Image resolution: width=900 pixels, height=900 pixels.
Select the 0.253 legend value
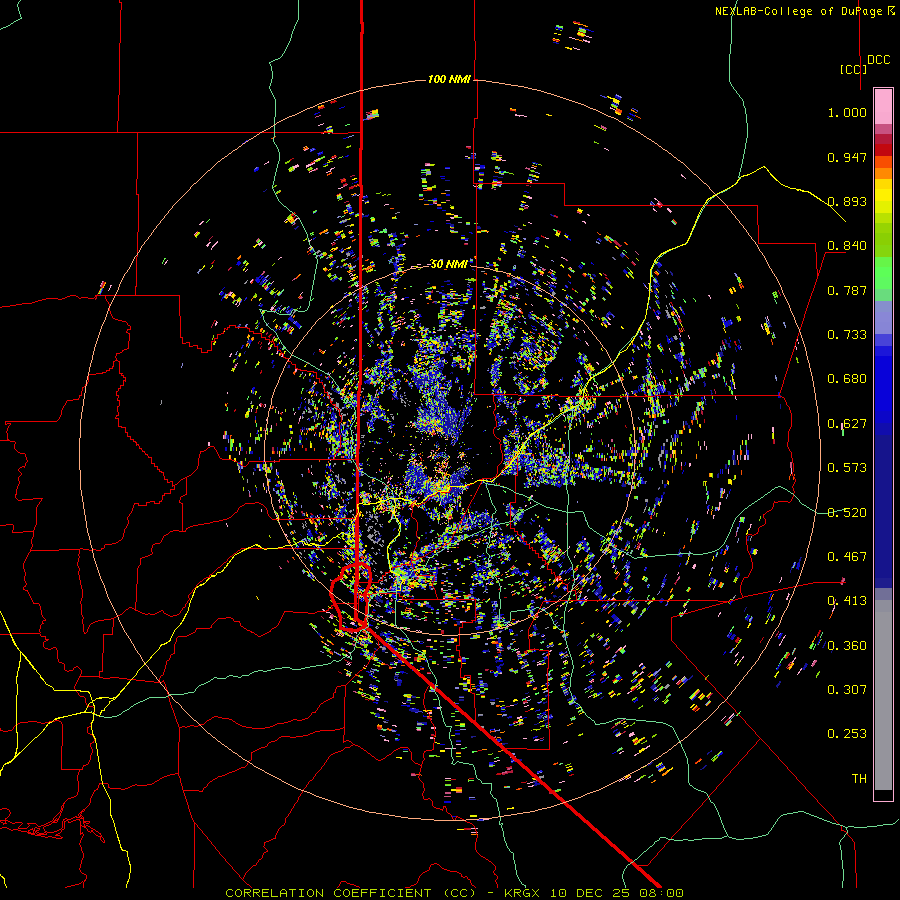[847, 734]
